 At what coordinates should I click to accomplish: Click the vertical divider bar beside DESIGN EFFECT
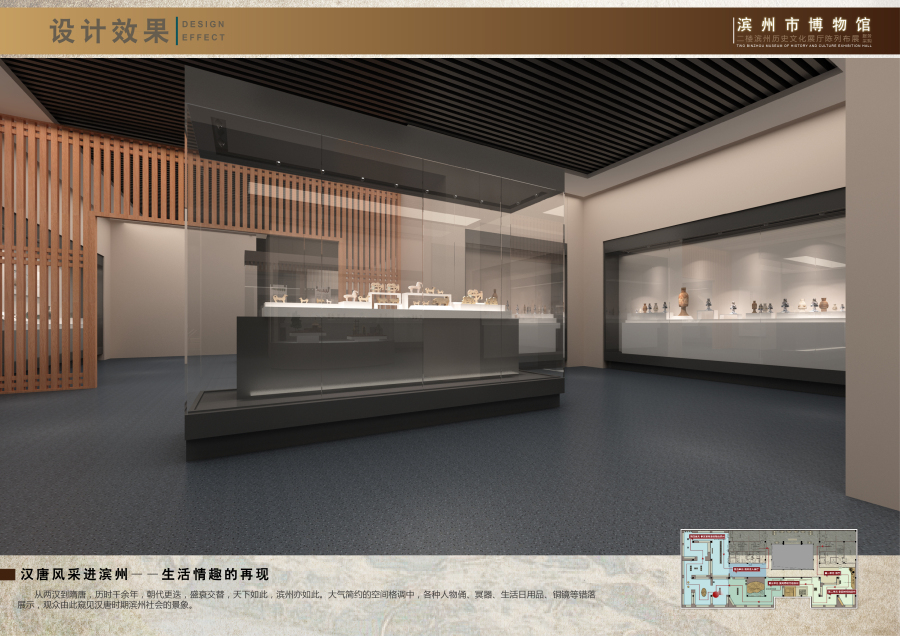(x=177, y=31)
